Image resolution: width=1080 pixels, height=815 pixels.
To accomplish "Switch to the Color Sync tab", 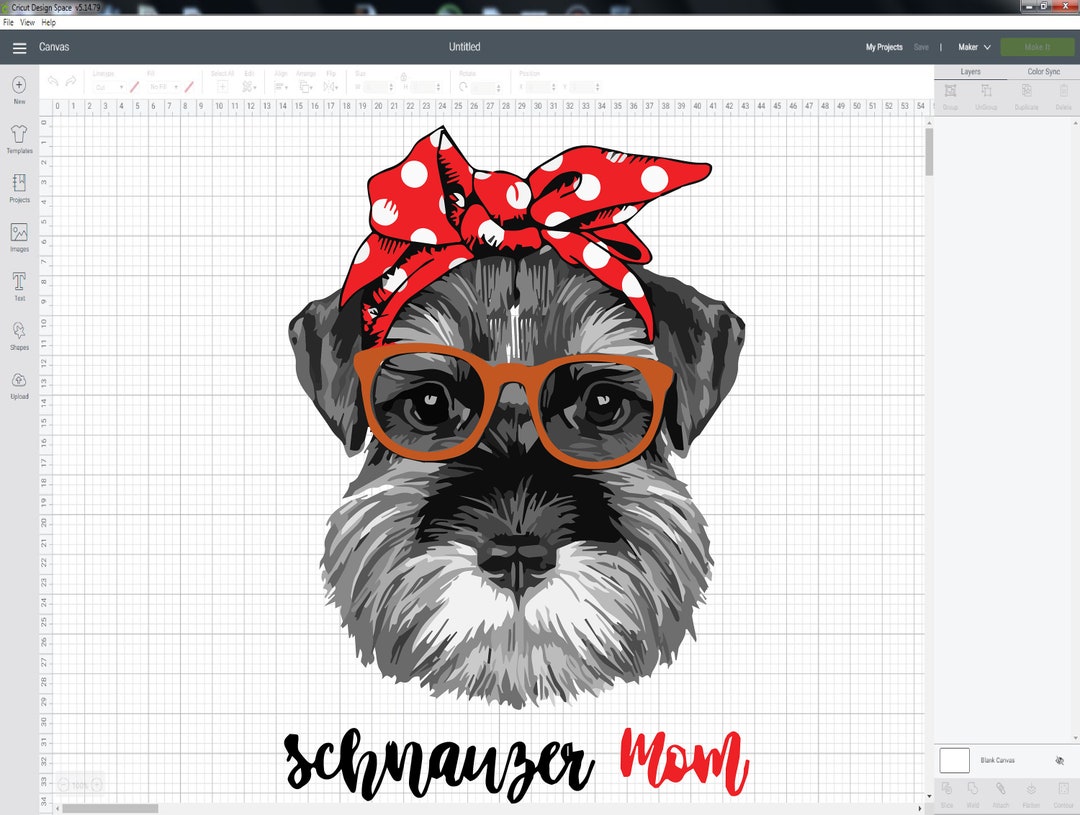I will [1045, 71].
